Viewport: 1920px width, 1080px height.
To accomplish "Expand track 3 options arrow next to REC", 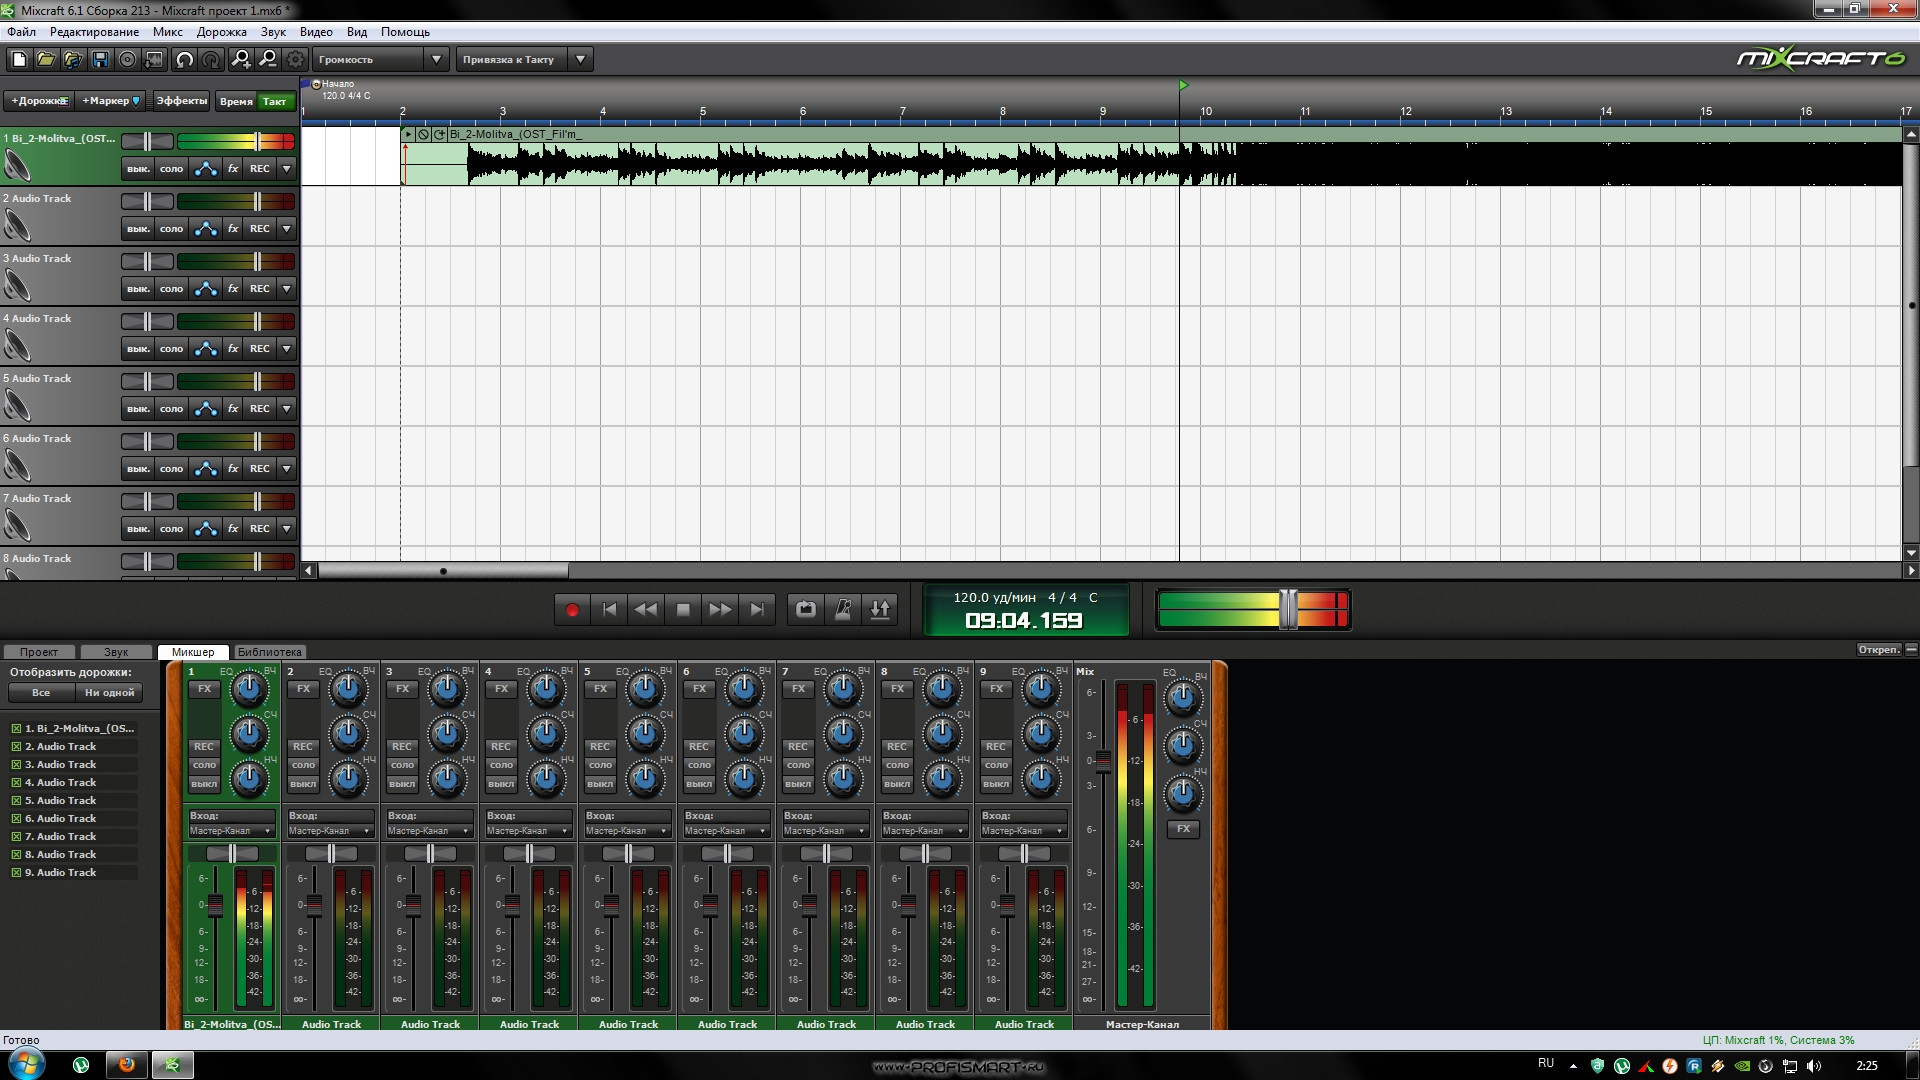I will pyautogui.click(x=287, y=289).
